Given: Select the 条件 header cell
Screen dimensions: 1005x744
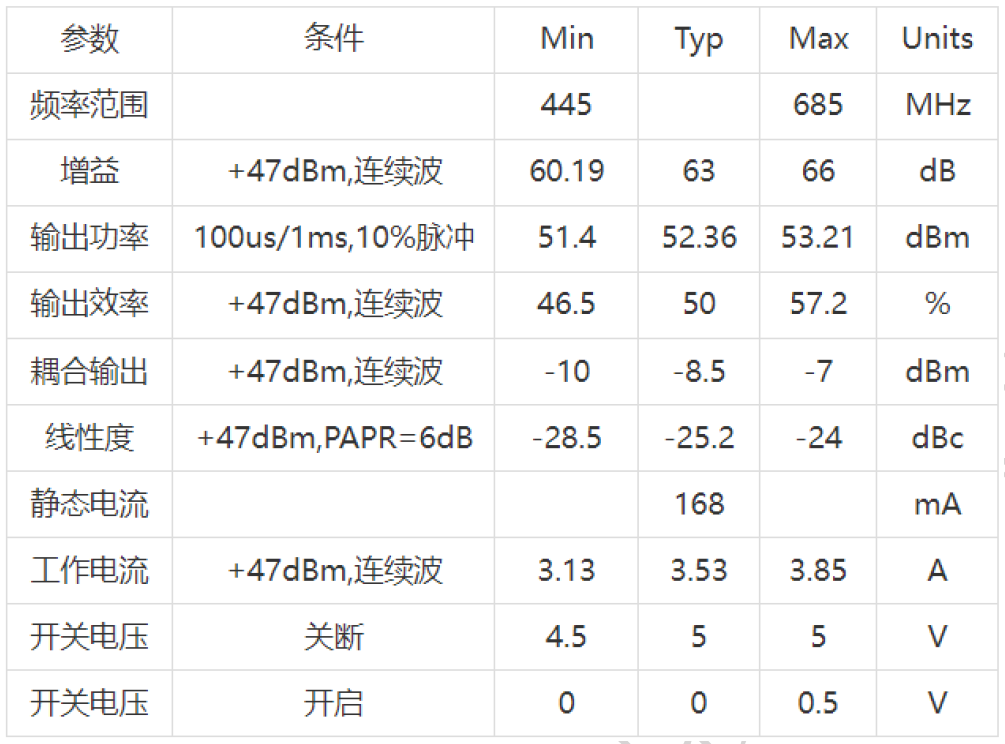Looking at the screenshot, I should [333, 38].
